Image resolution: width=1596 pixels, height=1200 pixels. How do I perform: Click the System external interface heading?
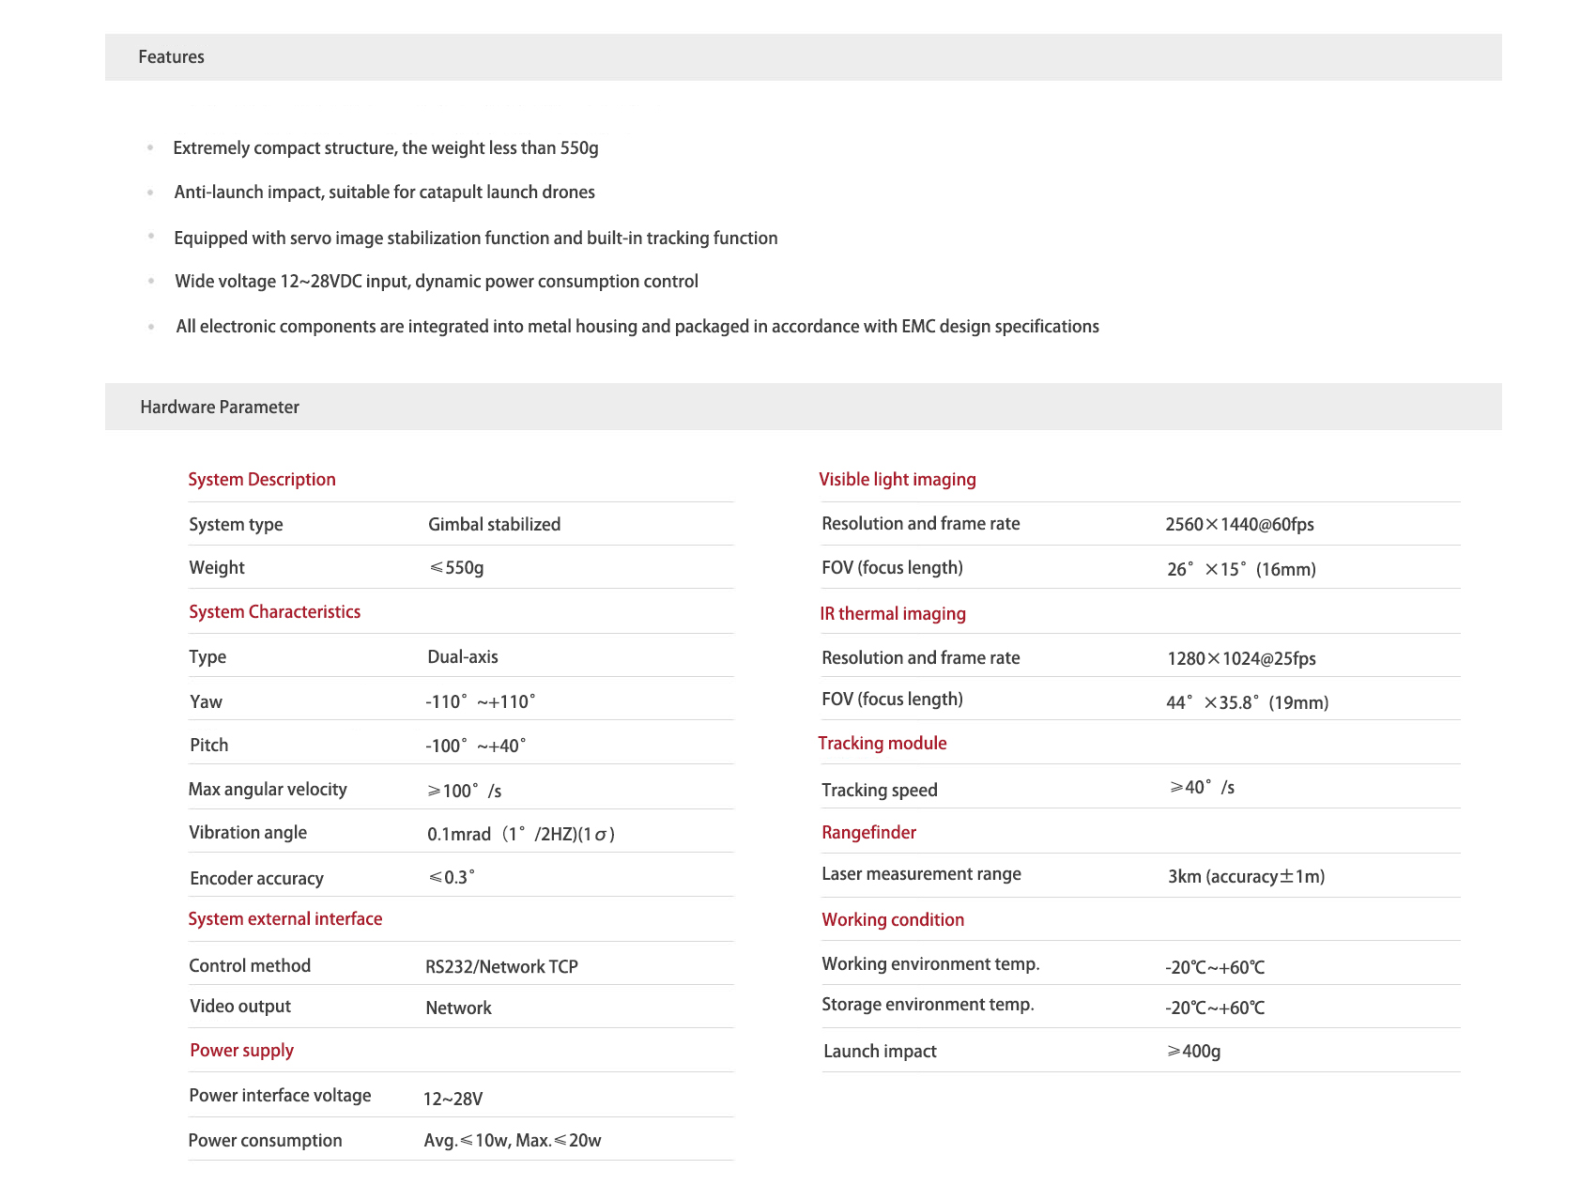pos(285,918)
